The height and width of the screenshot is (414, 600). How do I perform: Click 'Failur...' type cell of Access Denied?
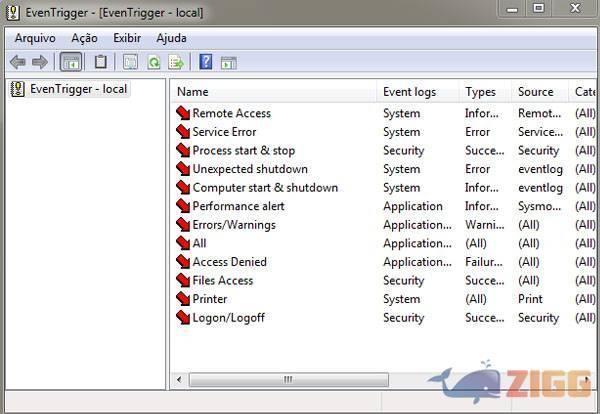[x=484, y=262]
